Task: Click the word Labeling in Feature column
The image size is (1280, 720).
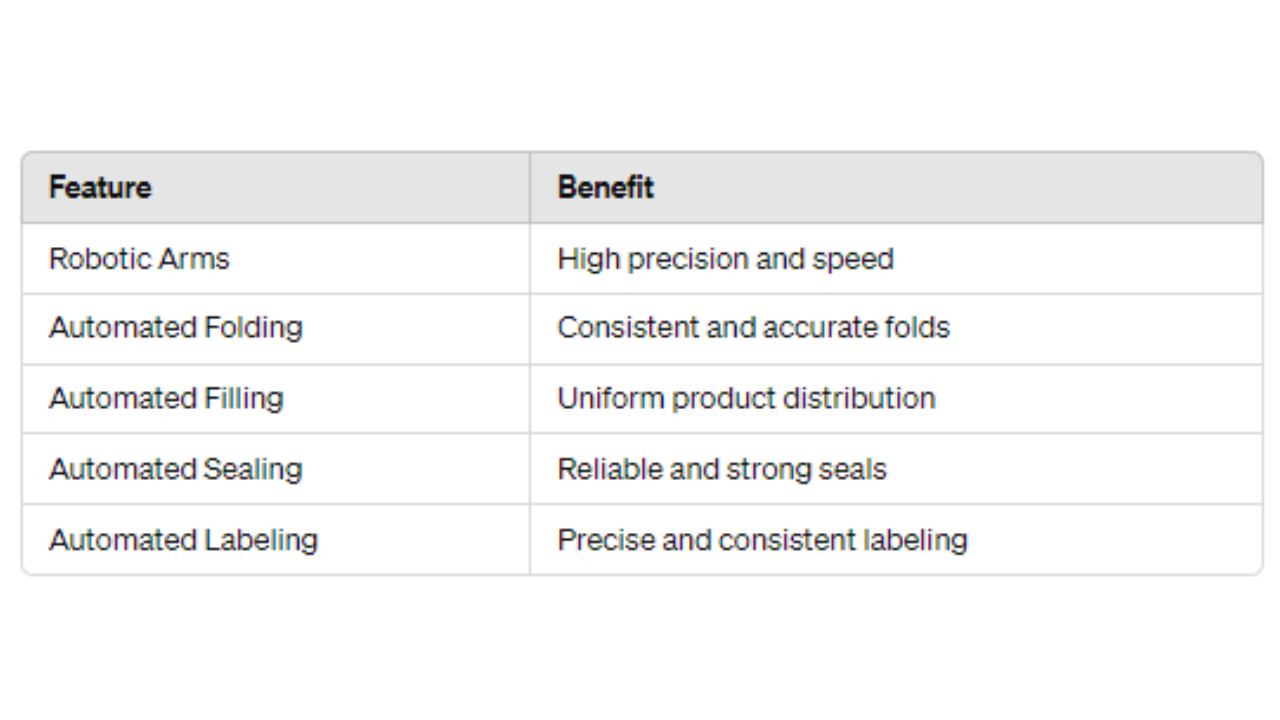Action: pos(261,541)
